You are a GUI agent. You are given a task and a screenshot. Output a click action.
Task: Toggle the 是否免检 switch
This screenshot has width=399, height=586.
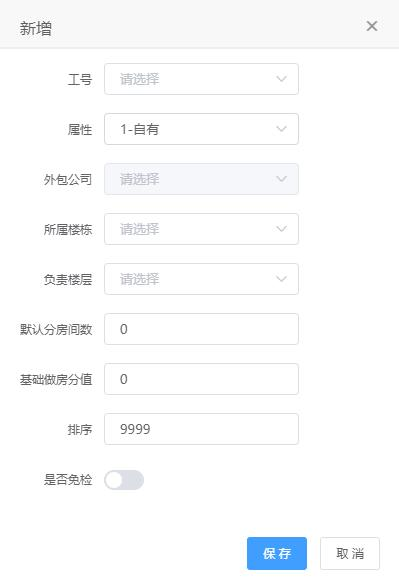pyautogui.click(x=124, y=480)
